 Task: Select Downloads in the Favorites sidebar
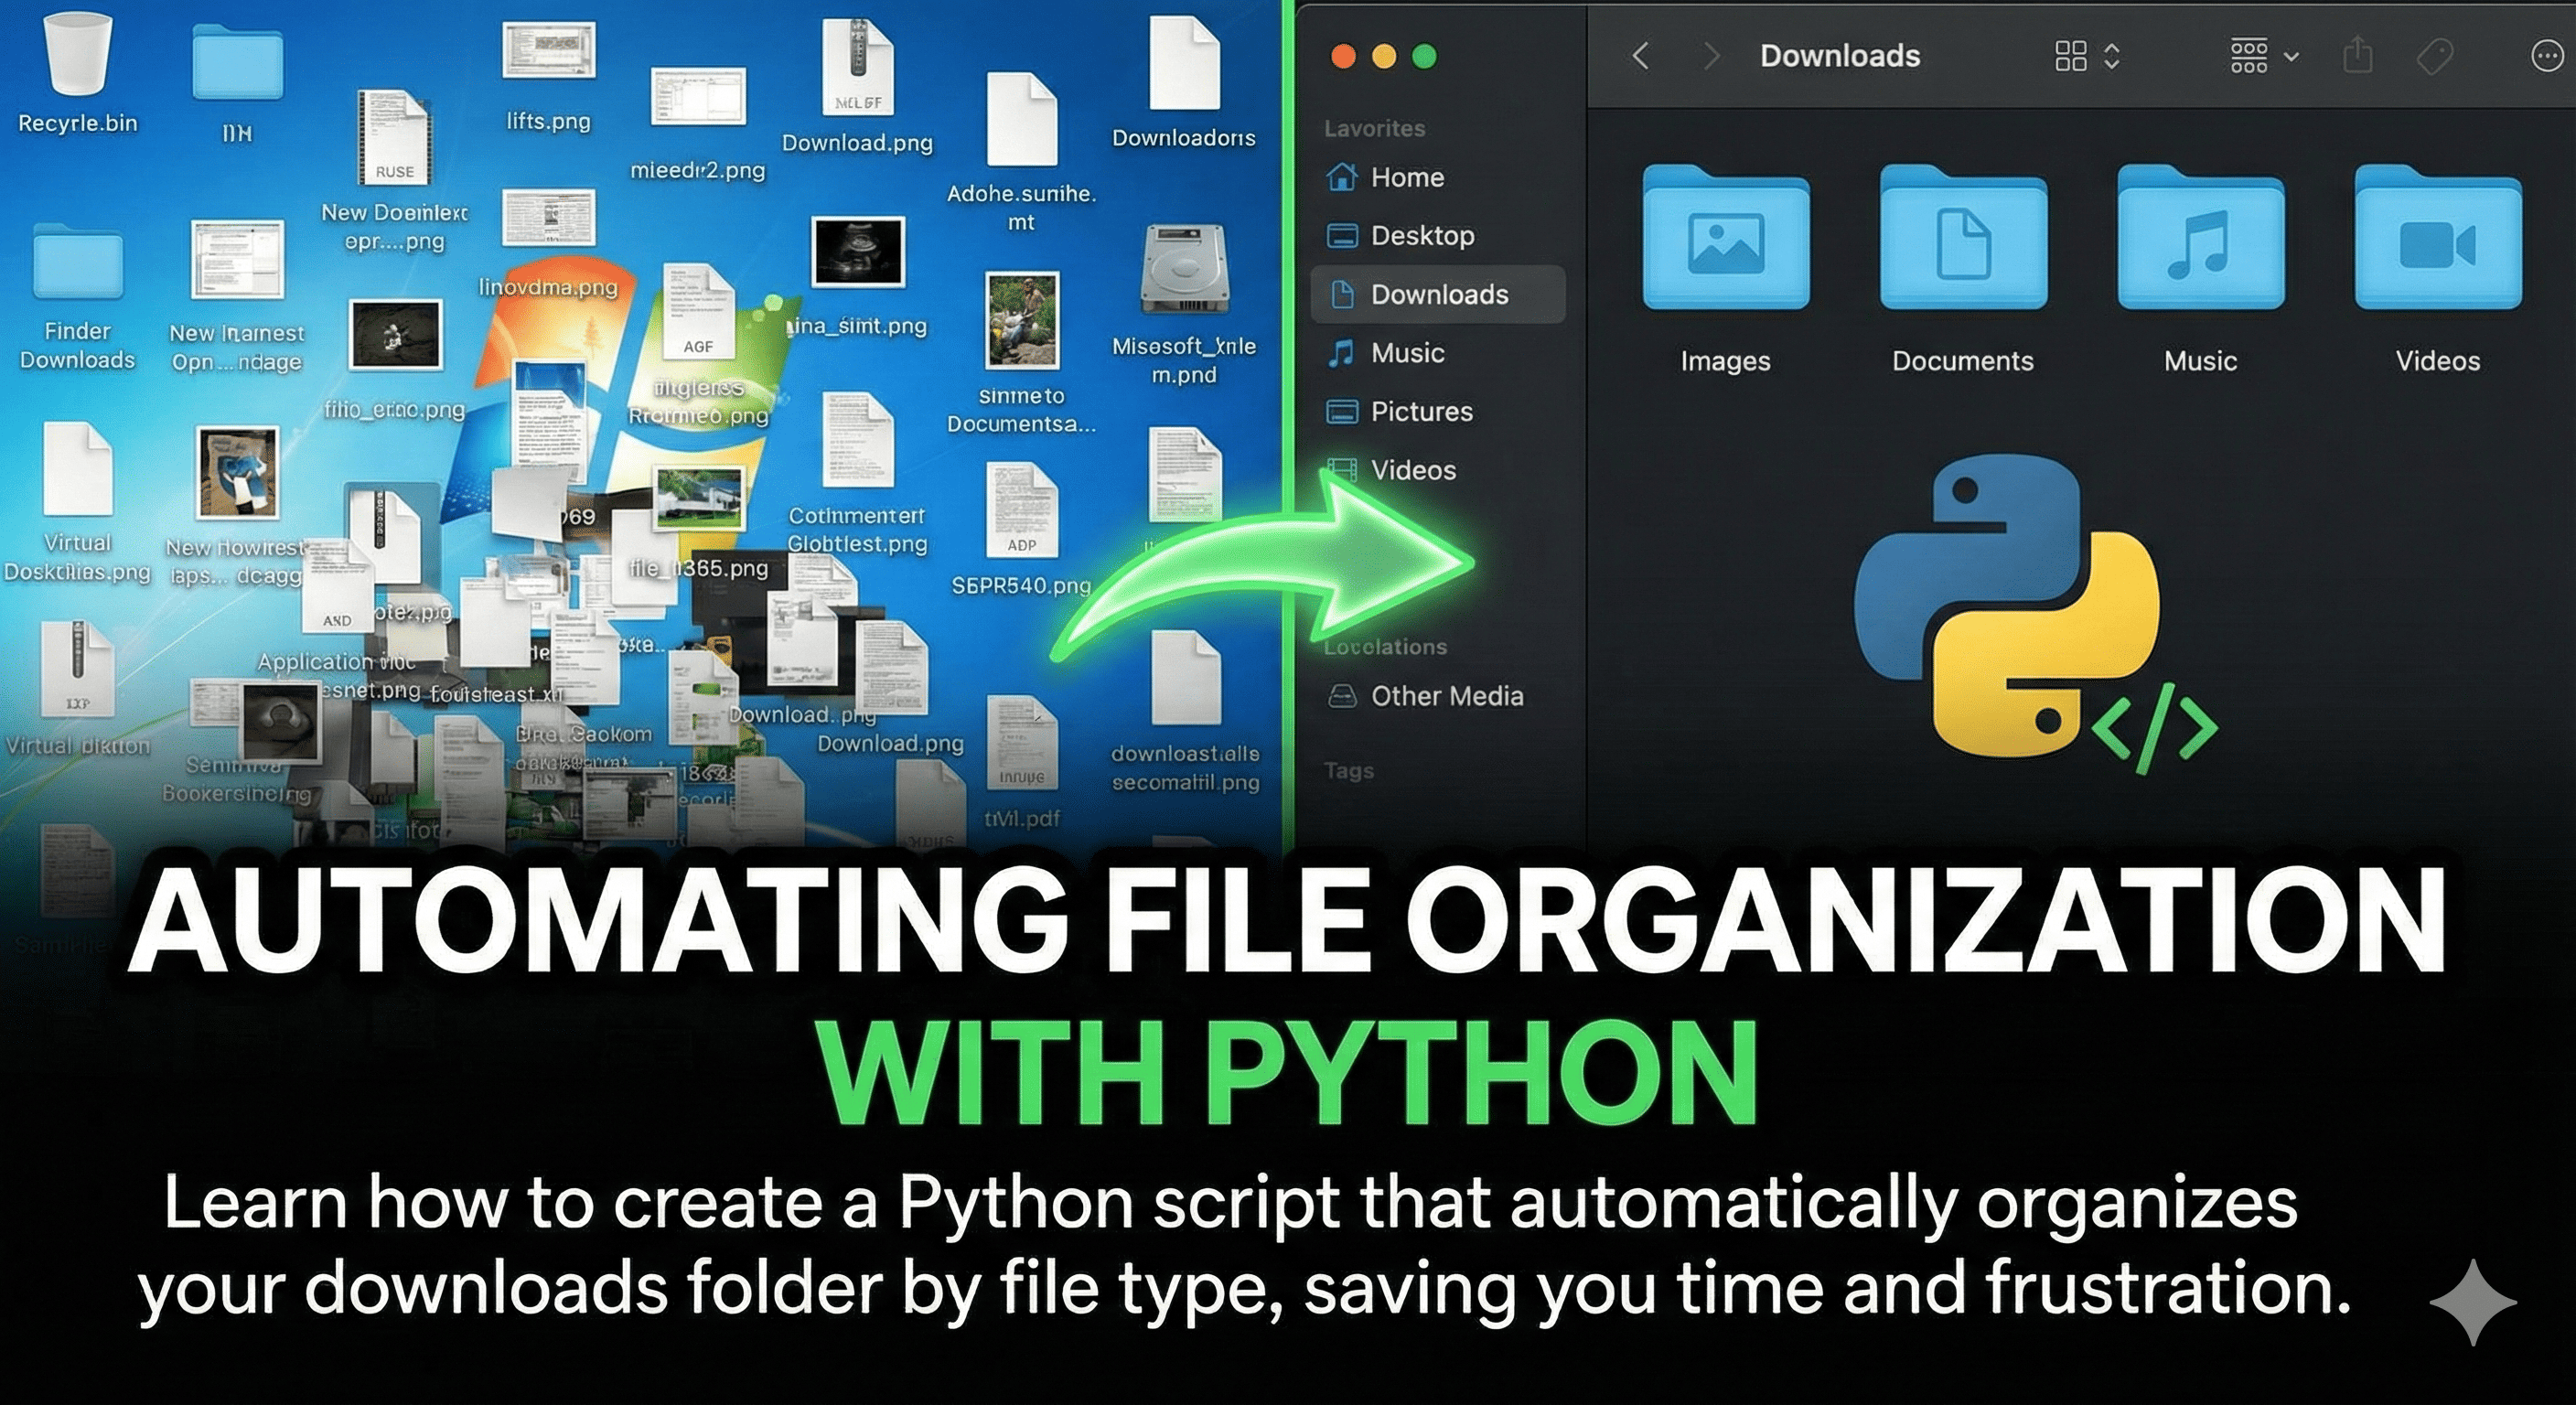click(1440, 294)
